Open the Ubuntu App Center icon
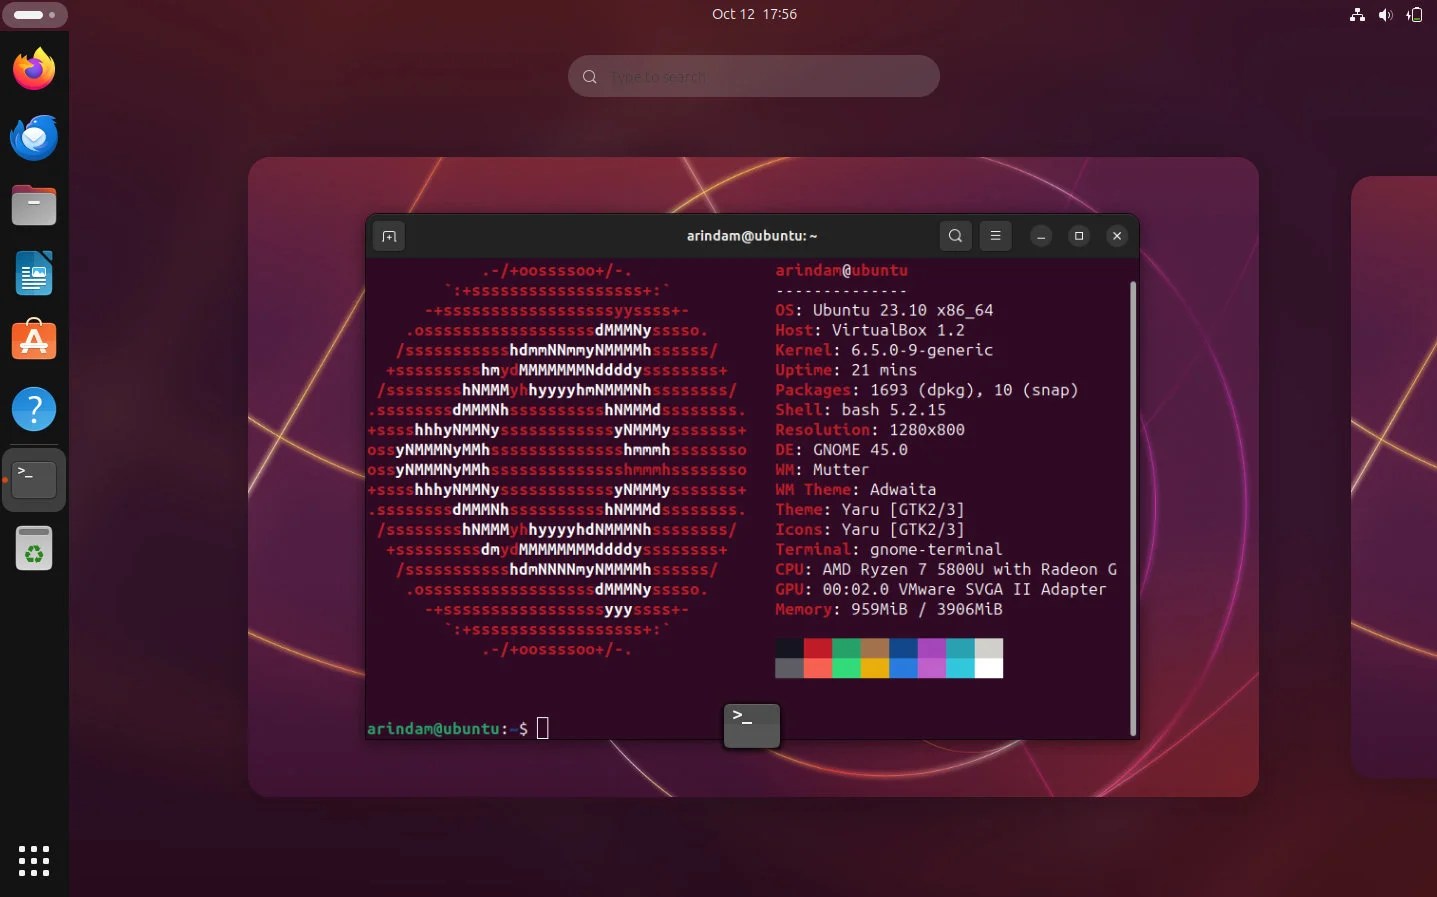The width and height of the screenshot is (1437, 897). [x=34, y=341]
